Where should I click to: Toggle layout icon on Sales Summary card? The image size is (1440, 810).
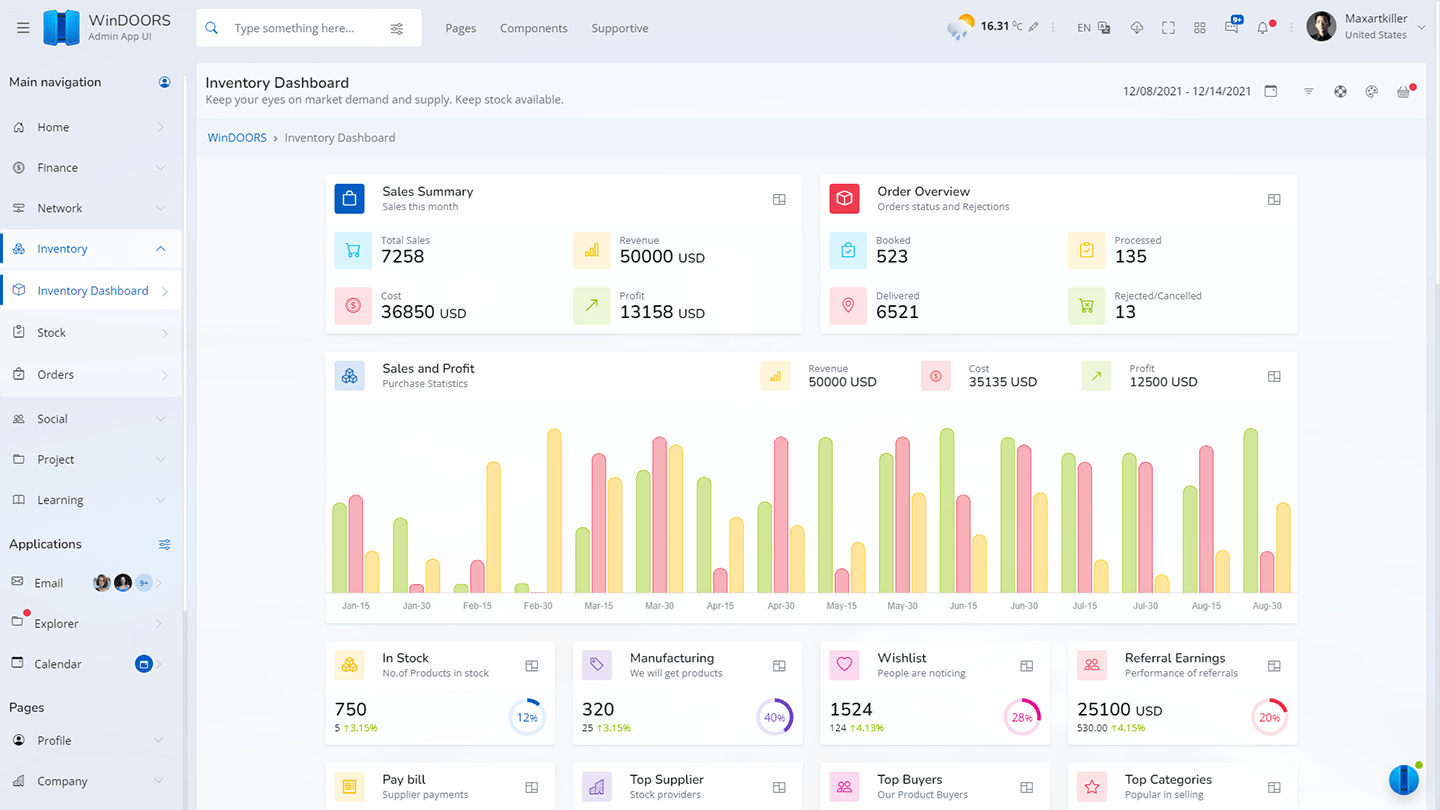[779, 199]
